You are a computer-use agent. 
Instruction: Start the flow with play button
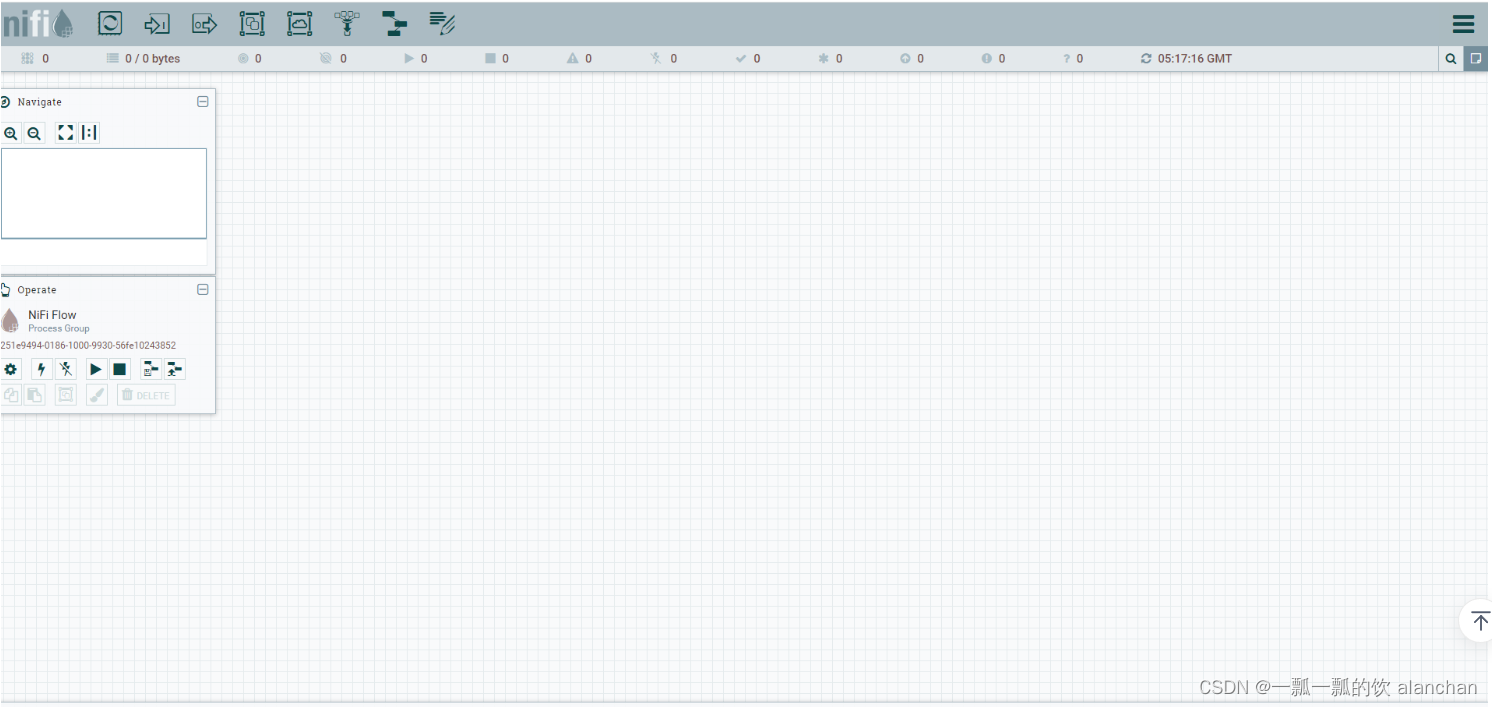(96, 369)
